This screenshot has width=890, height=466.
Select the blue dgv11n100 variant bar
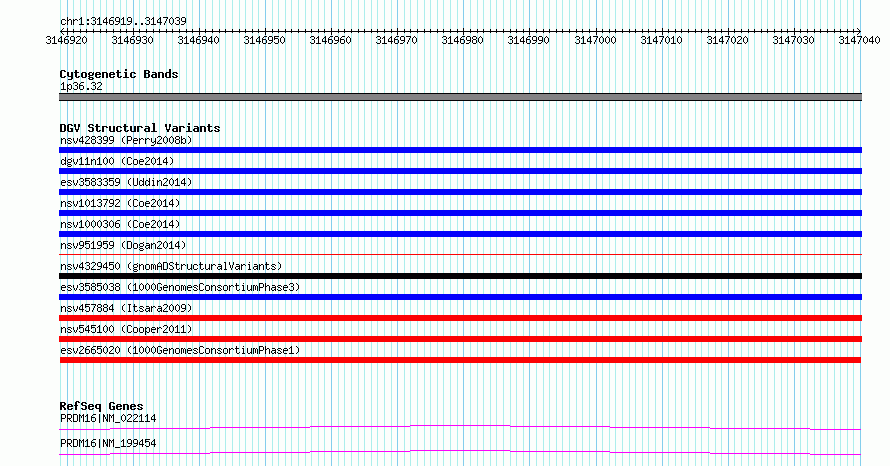coord(460,171)
